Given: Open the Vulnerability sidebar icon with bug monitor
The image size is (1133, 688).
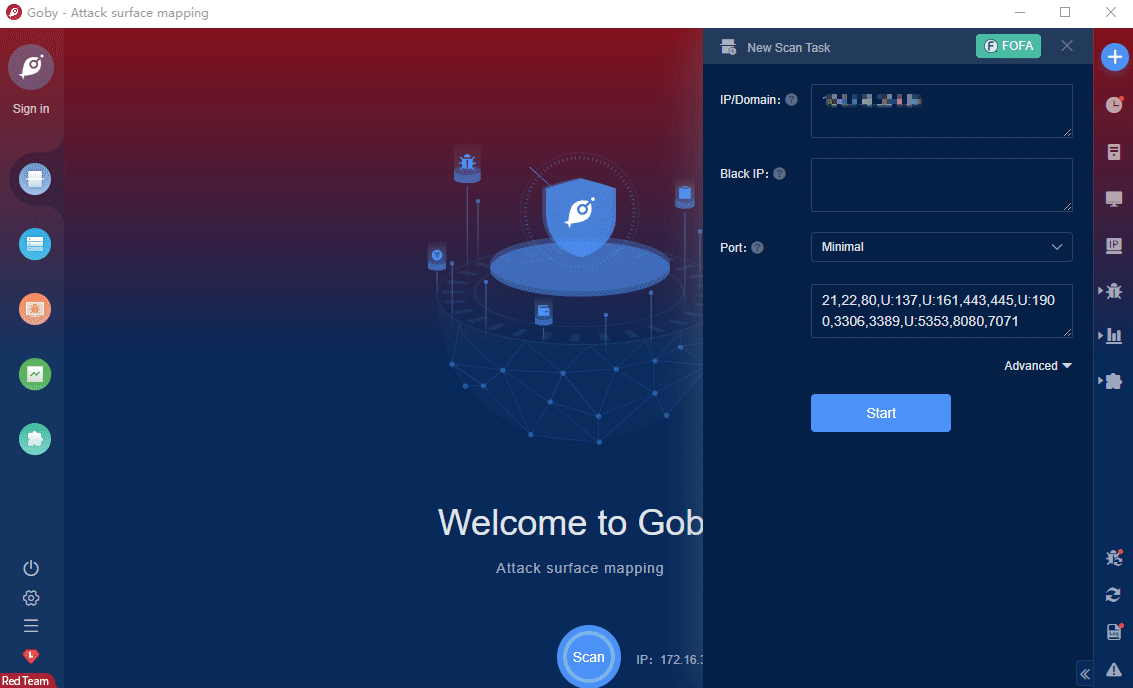Looking at the screenshot, I should (x=35, y=309).
